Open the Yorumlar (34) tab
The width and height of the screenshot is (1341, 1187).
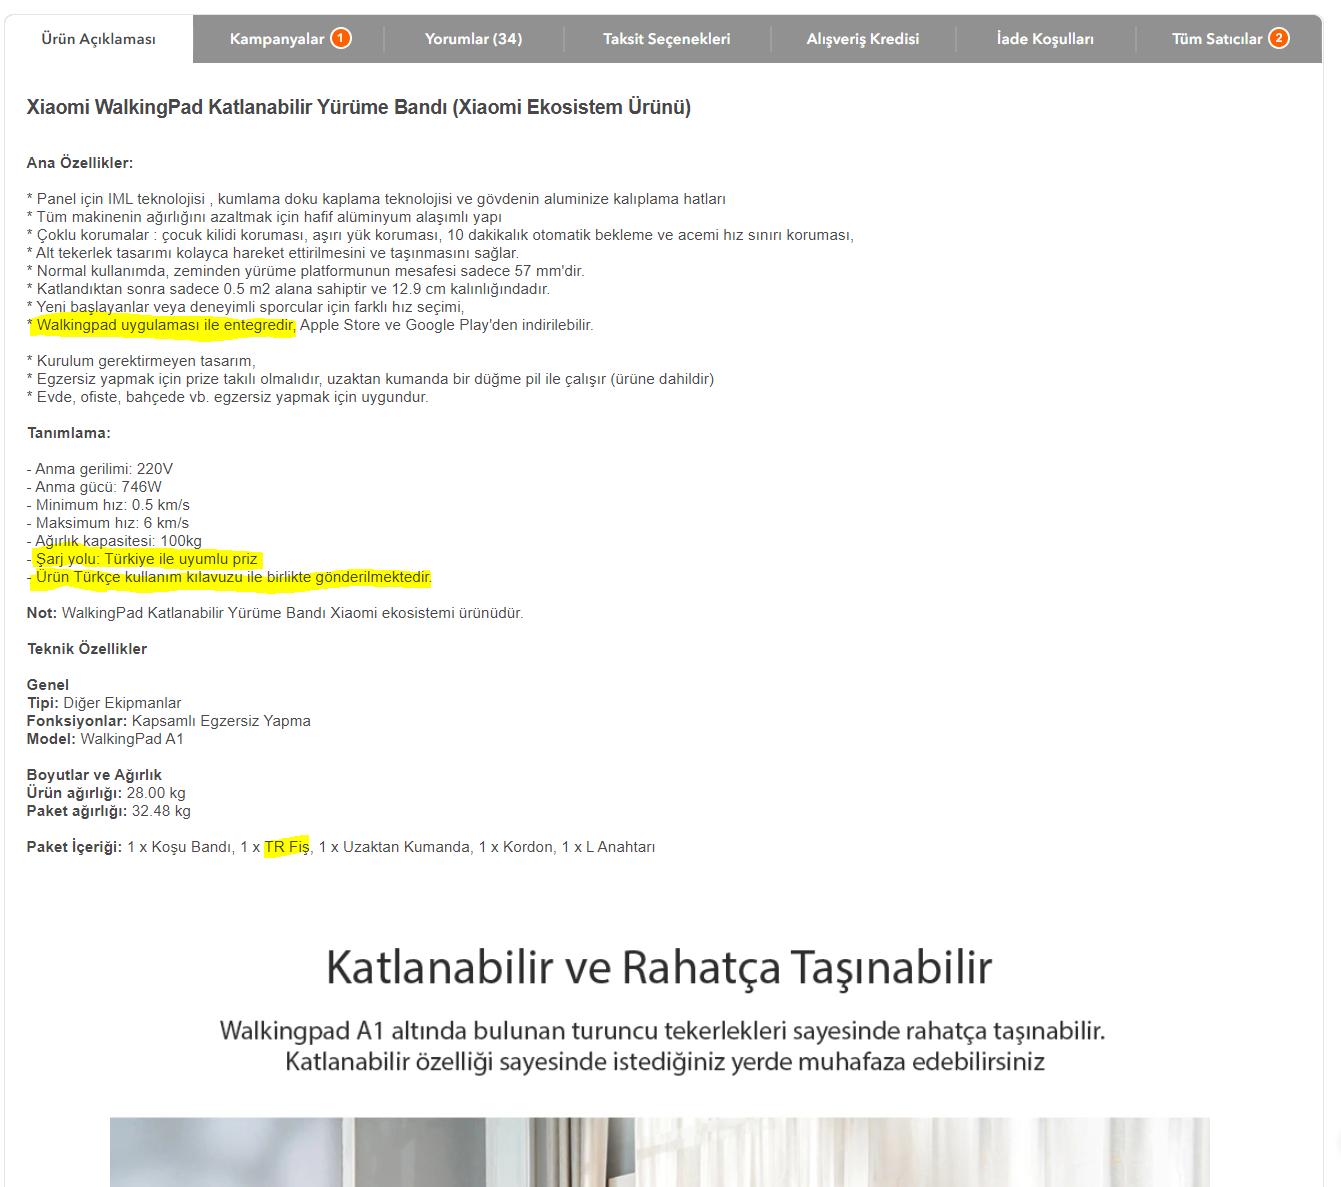(x=473, y=39)
